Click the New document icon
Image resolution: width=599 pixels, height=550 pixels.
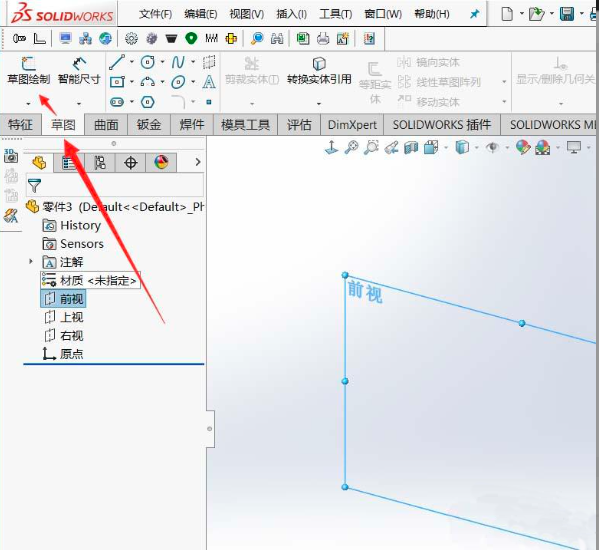tap(507, 14)
